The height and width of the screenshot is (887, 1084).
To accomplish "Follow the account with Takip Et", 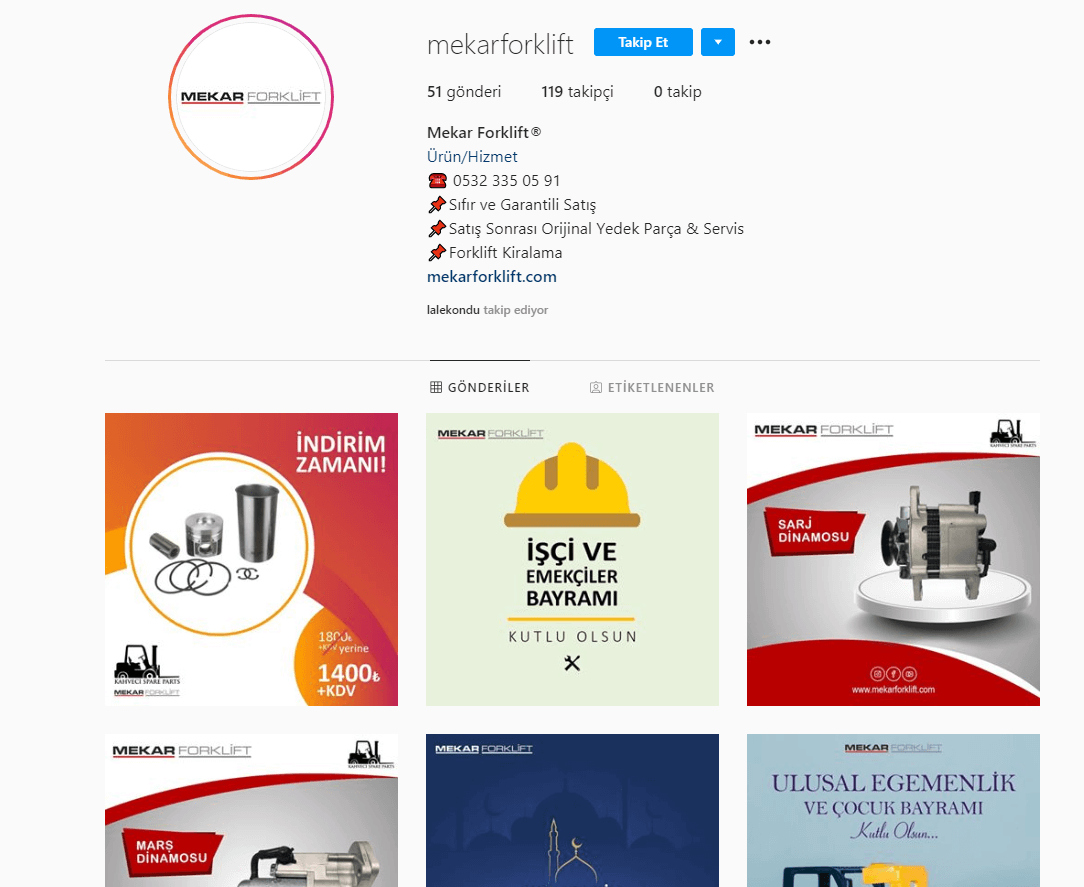I will [x=643, y=42].
